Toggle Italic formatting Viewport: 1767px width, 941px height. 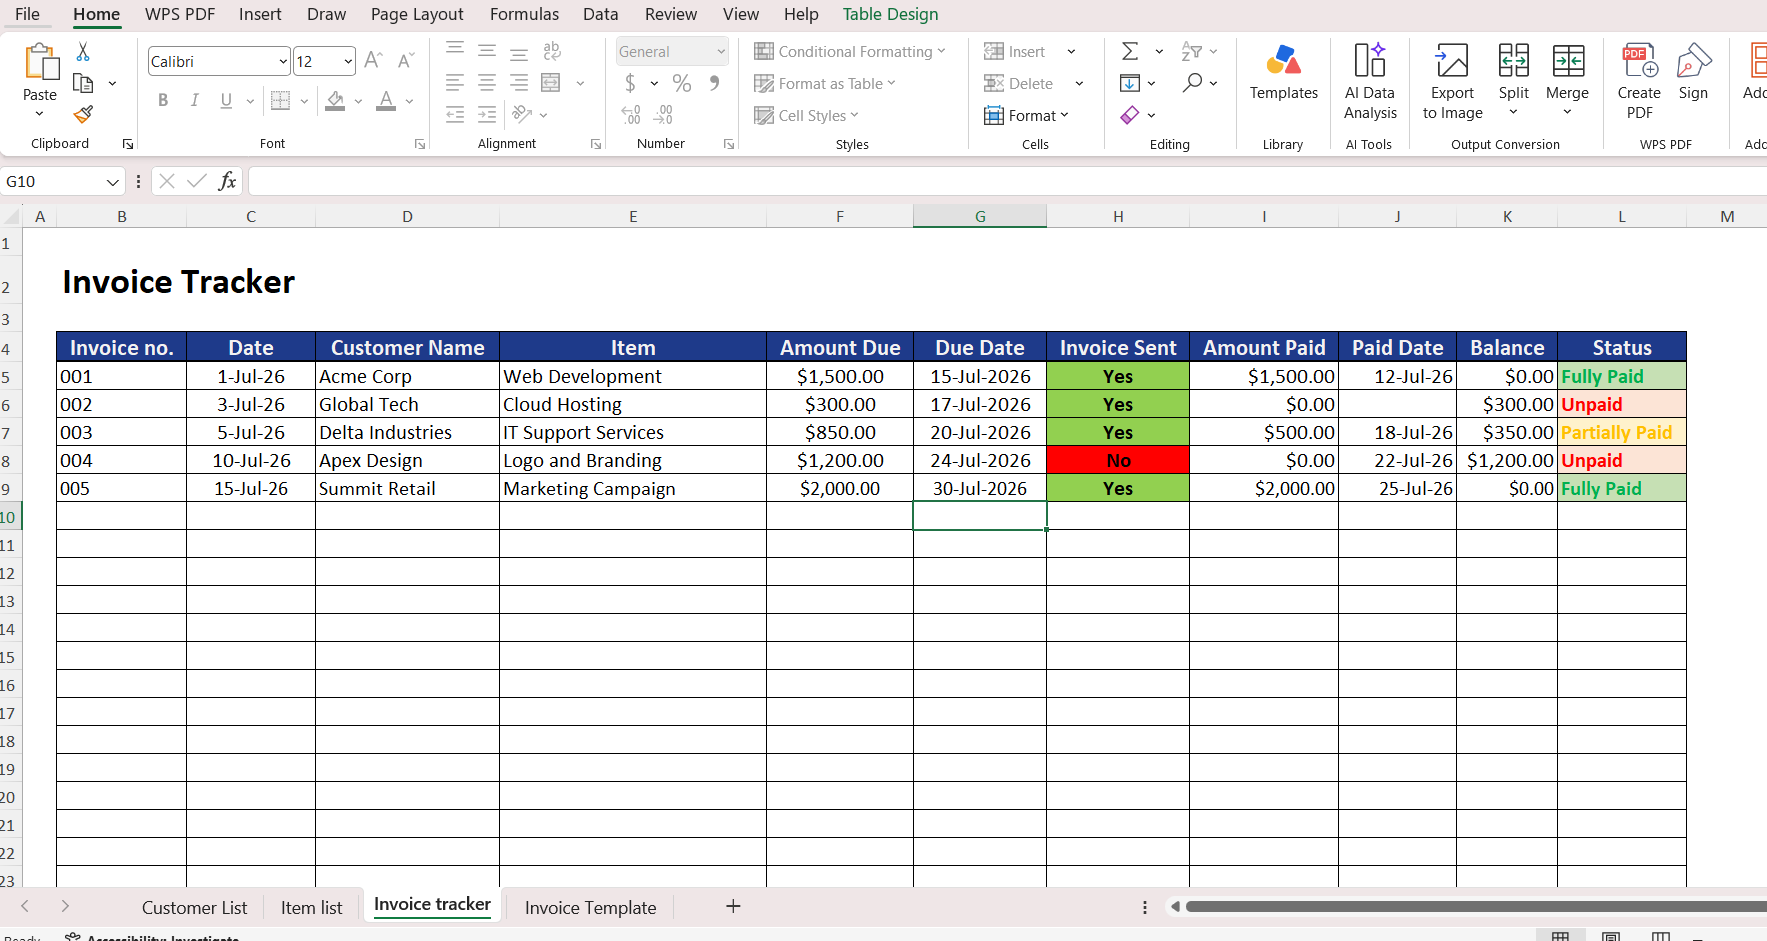(x=195, y=100)
